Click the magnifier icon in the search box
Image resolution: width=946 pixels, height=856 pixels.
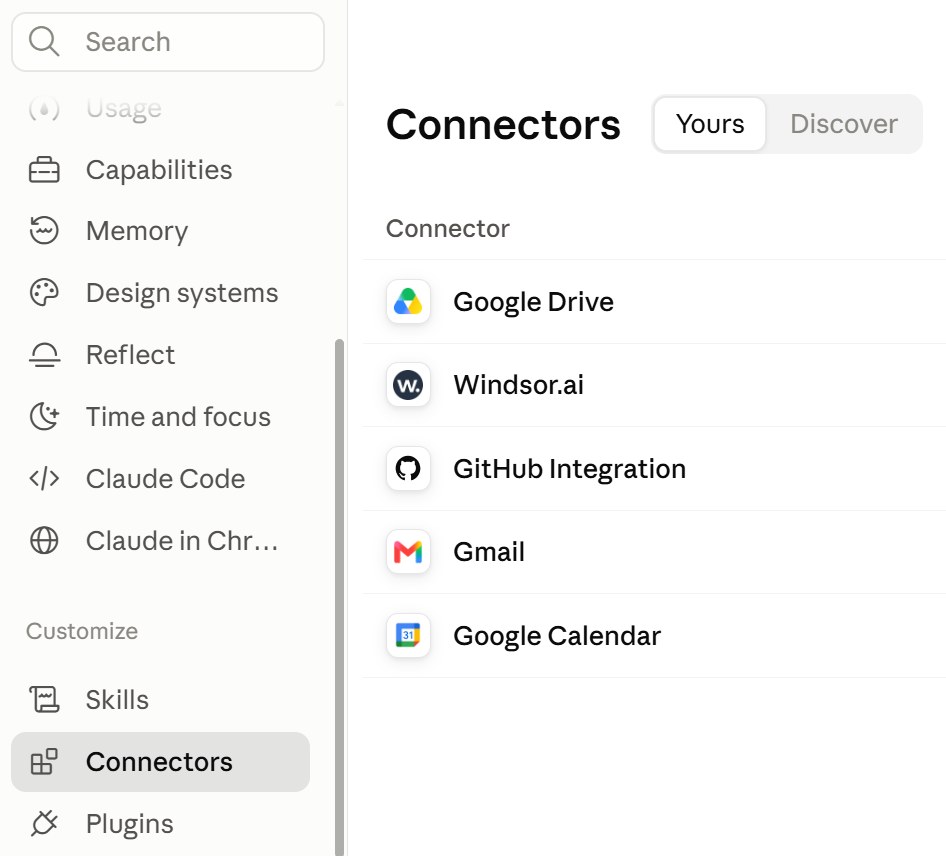(x=44, y=42)
